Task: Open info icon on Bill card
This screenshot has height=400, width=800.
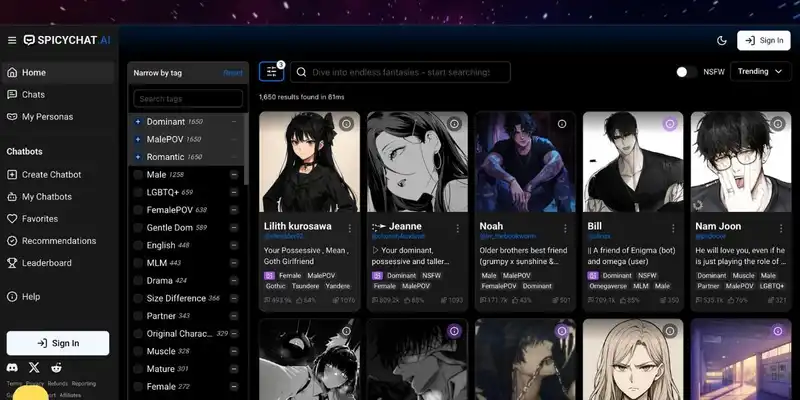Action: [670, 124]
